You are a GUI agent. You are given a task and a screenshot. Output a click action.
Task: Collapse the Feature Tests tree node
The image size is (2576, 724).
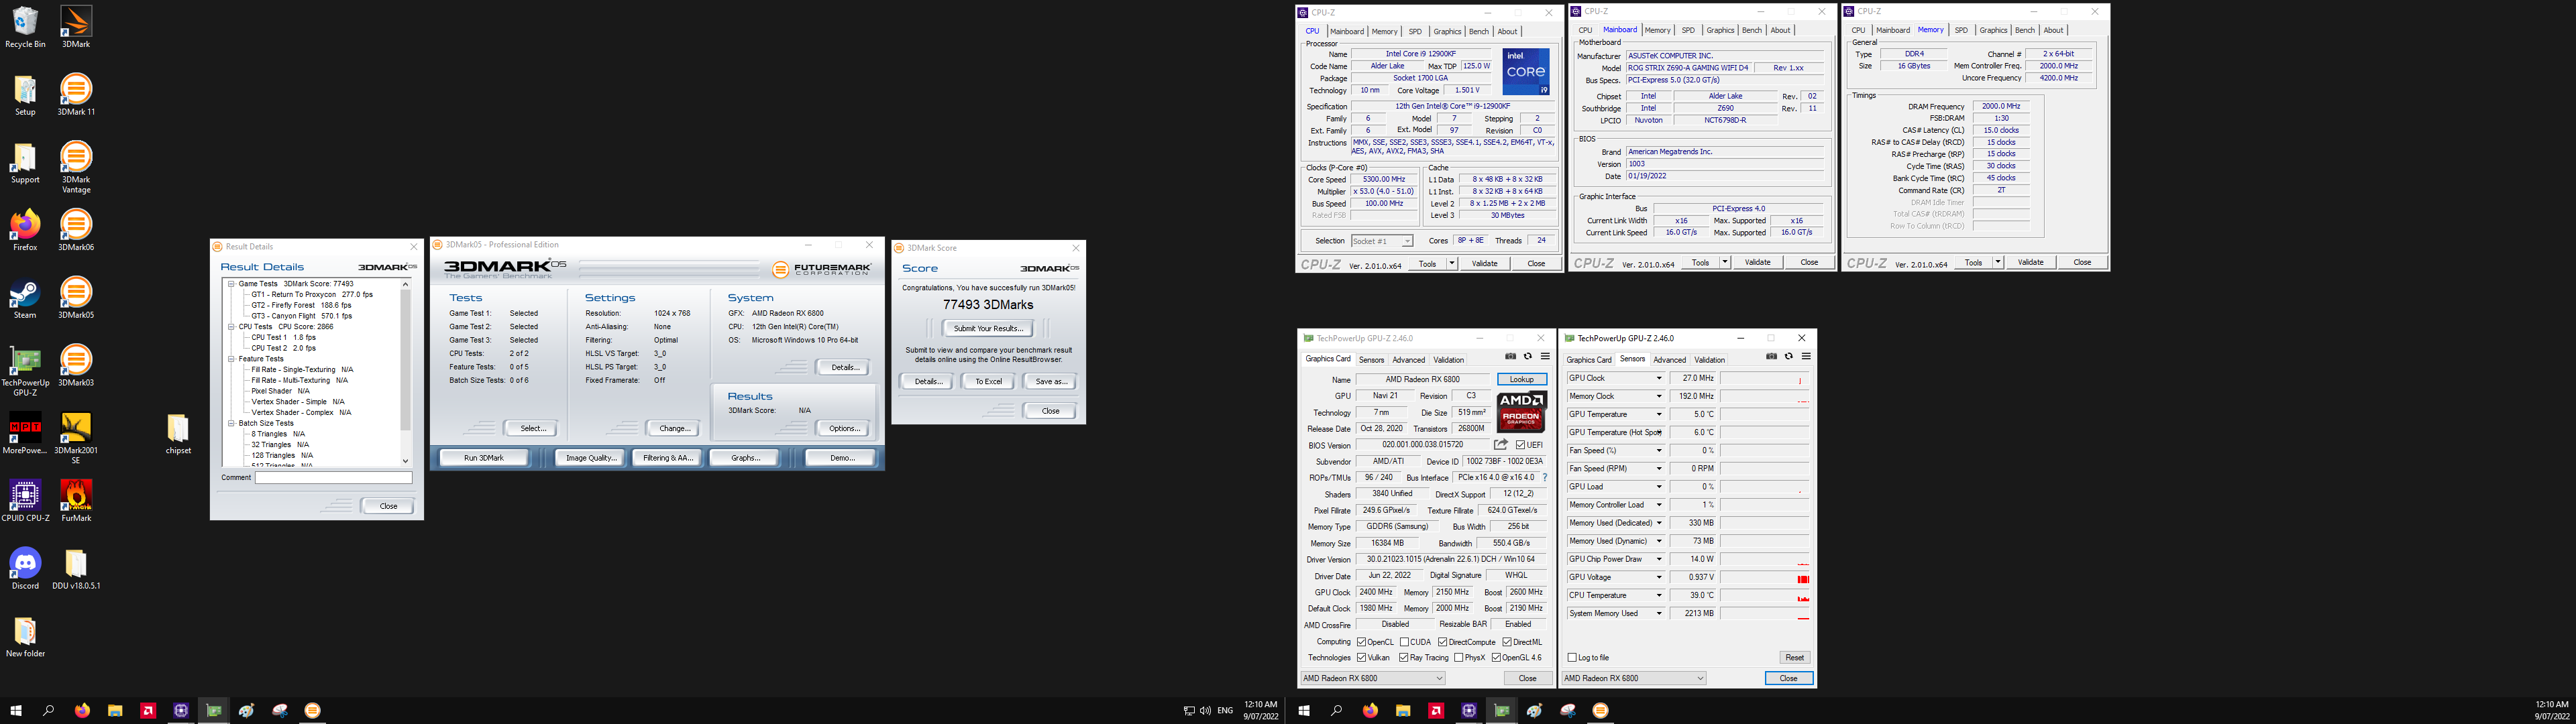(x=231, y=359)
